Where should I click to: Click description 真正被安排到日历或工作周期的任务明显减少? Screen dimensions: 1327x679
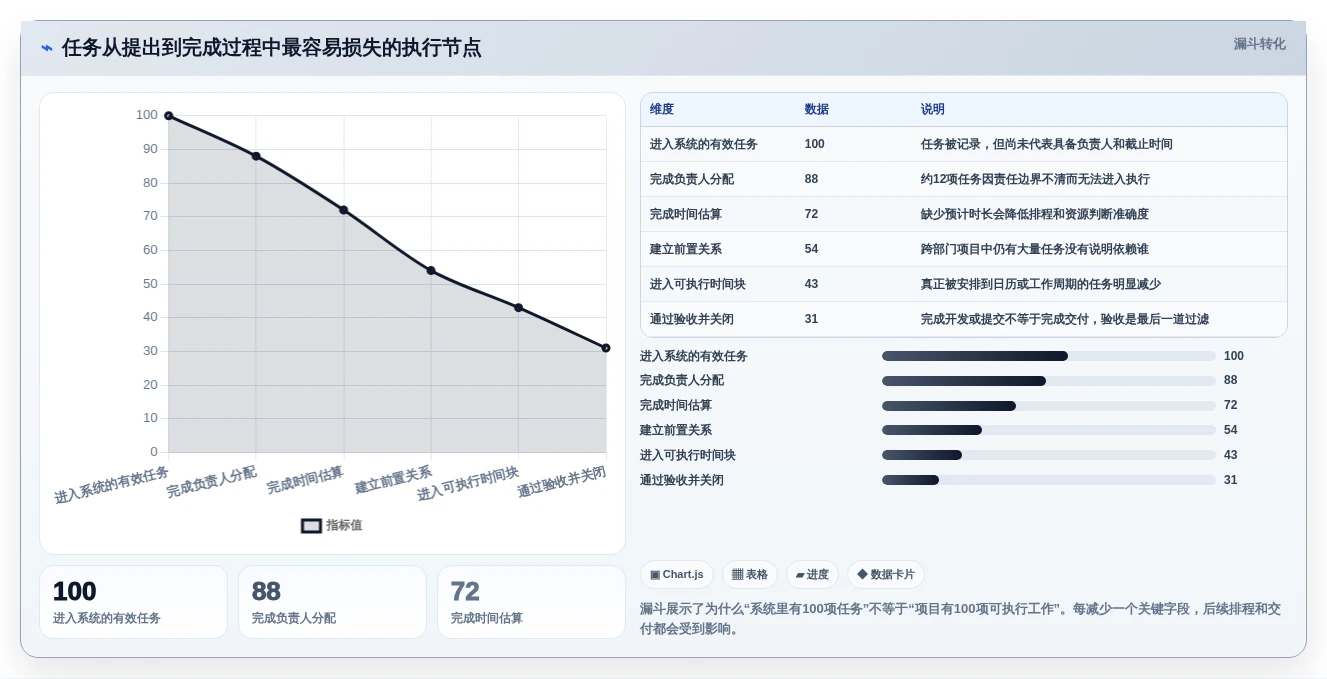pyautogui.click(x=1041, y=284)
